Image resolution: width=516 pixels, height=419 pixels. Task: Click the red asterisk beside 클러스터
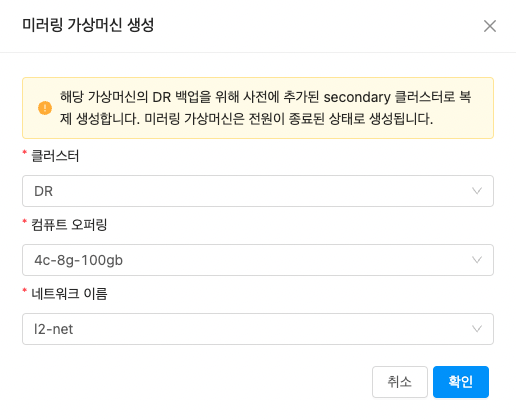25,153
